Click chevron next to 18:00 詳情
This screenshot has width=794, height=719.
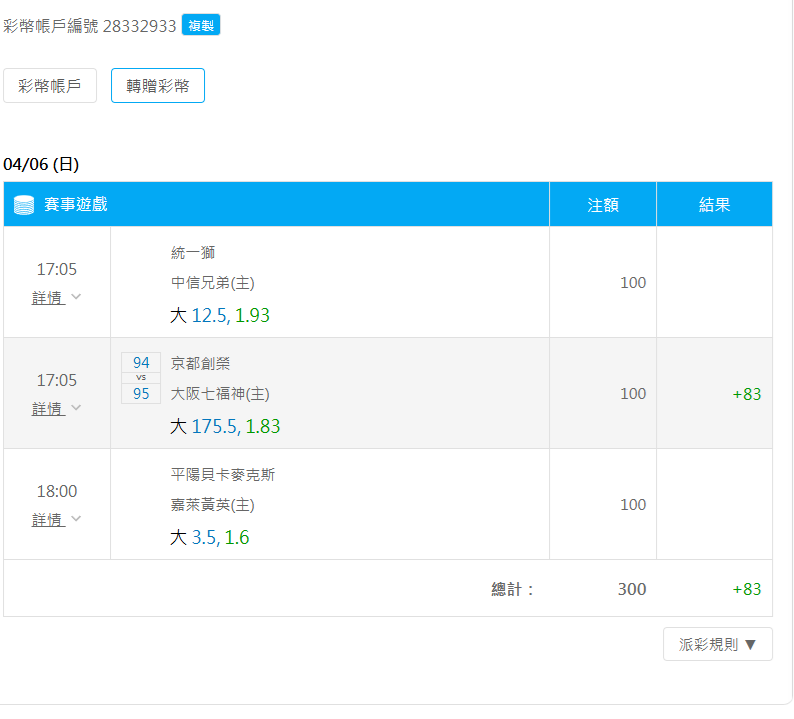pyautogui.click(x=76, y=518)
